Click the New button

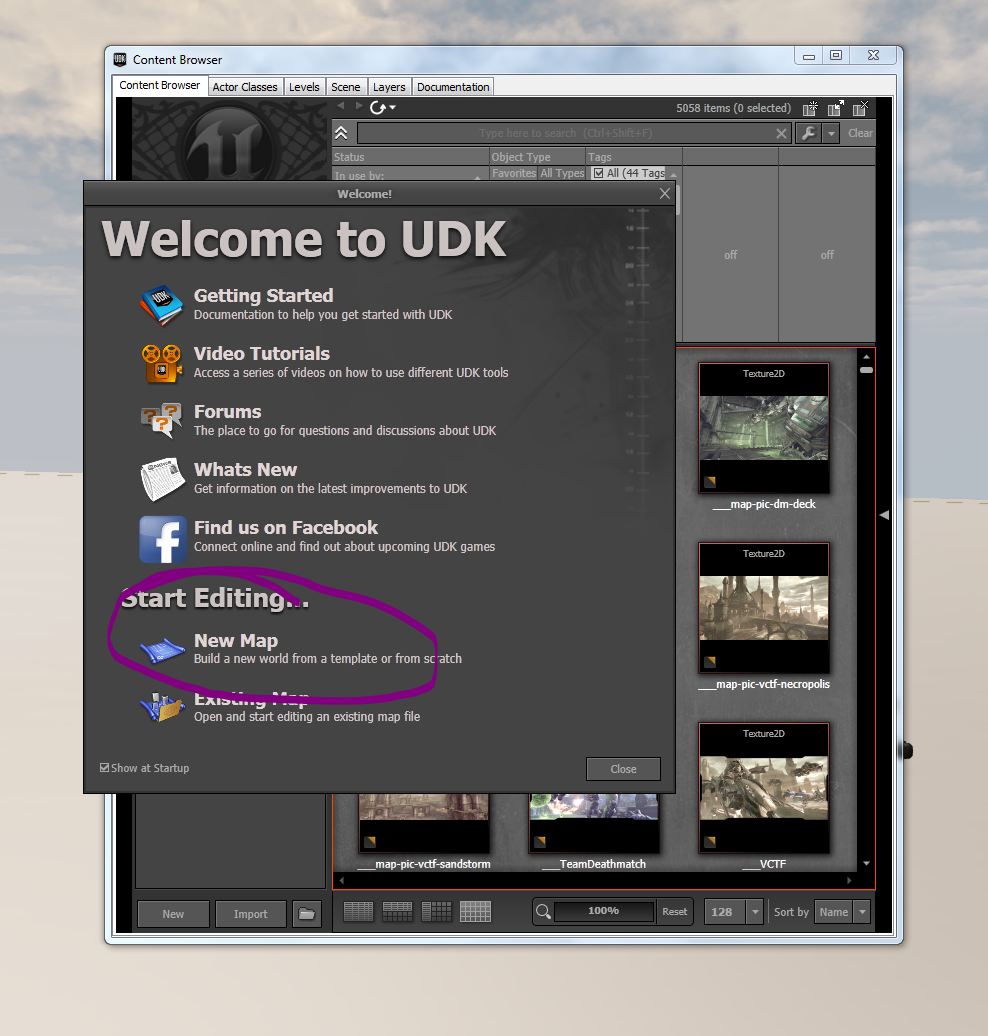point(173,914)
